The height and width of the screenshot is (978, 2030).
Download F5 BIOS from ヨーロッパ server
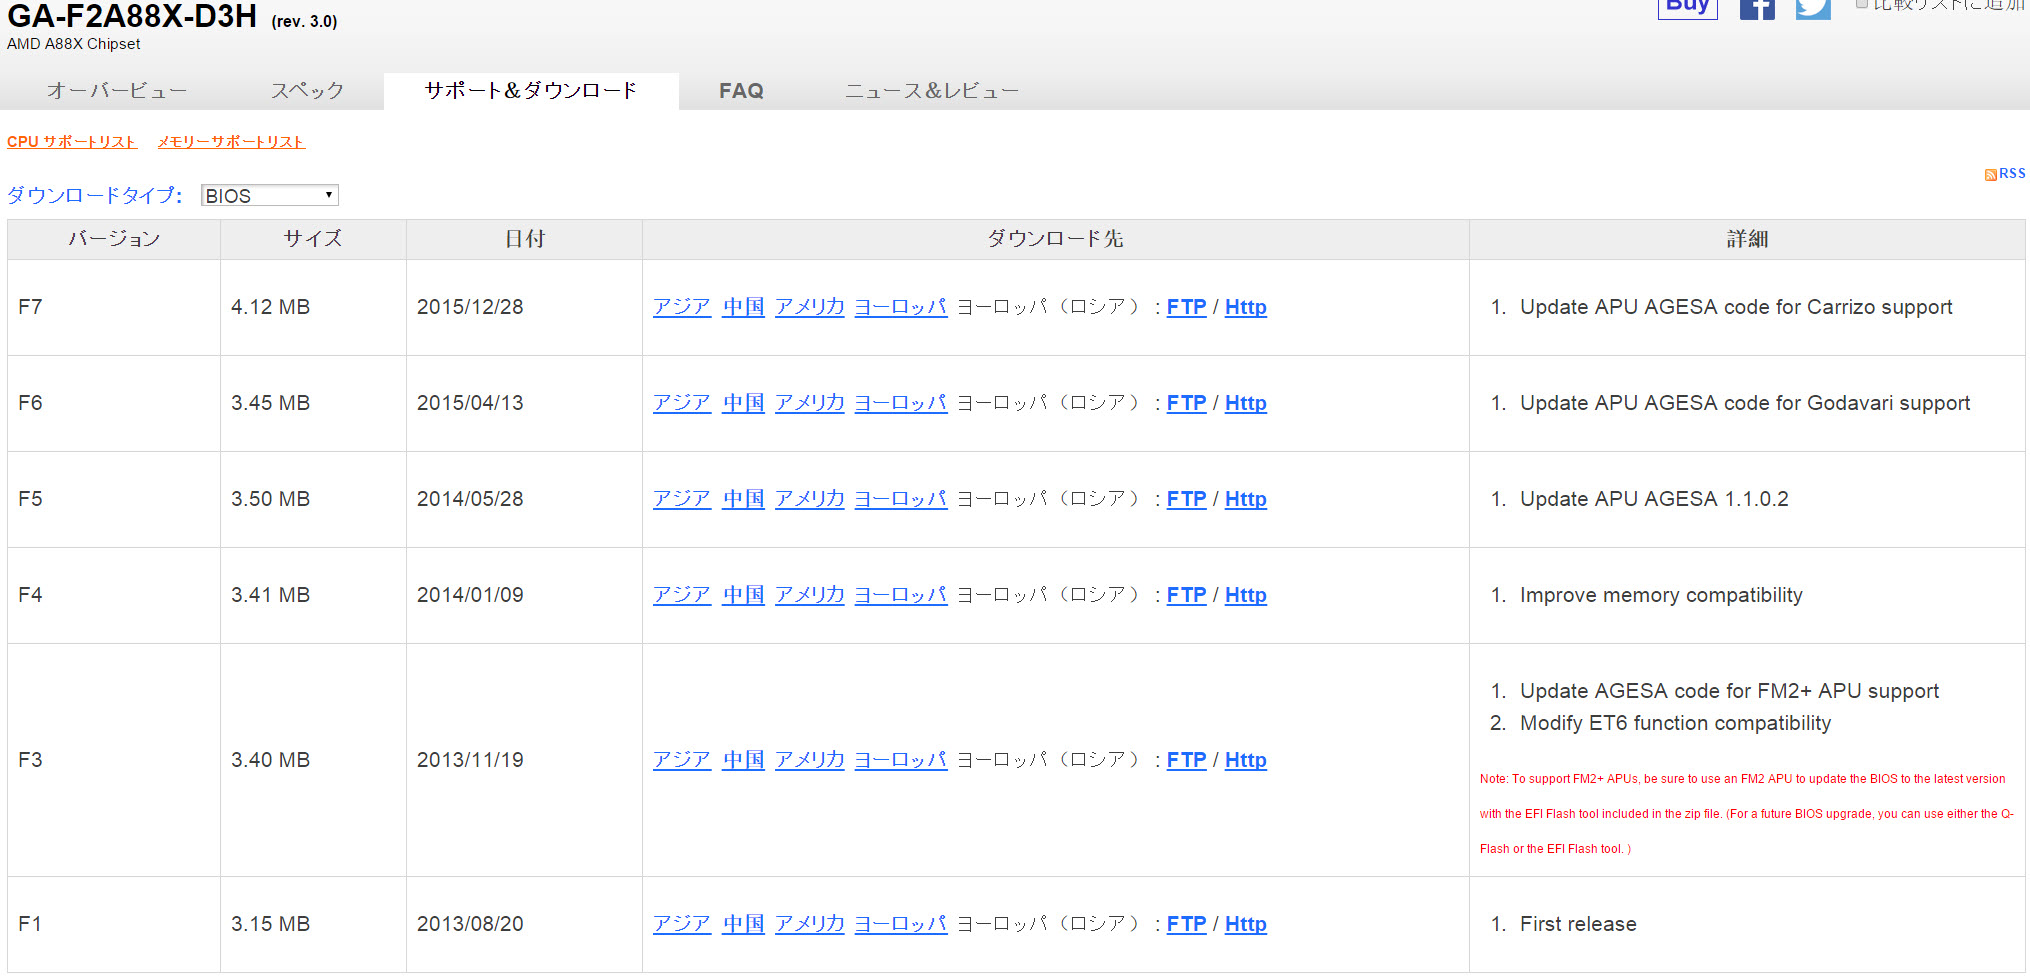pos(901,499)
